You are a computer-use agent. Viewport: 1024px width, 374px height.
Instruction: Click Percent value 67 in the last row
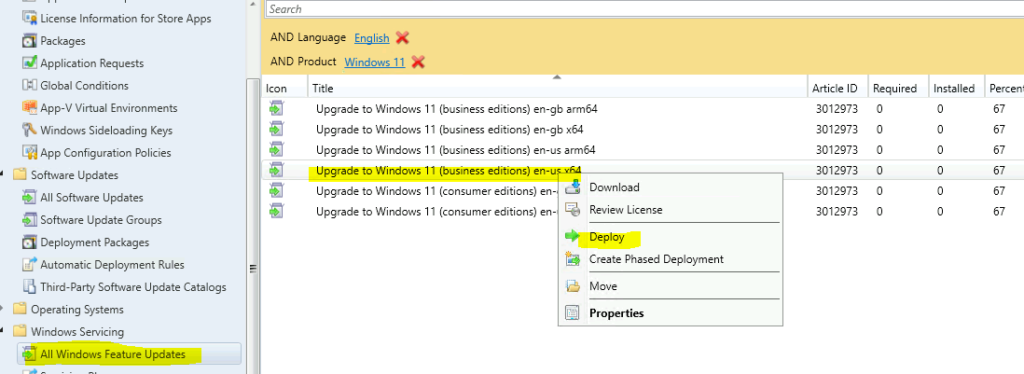(x=999, y=211)
